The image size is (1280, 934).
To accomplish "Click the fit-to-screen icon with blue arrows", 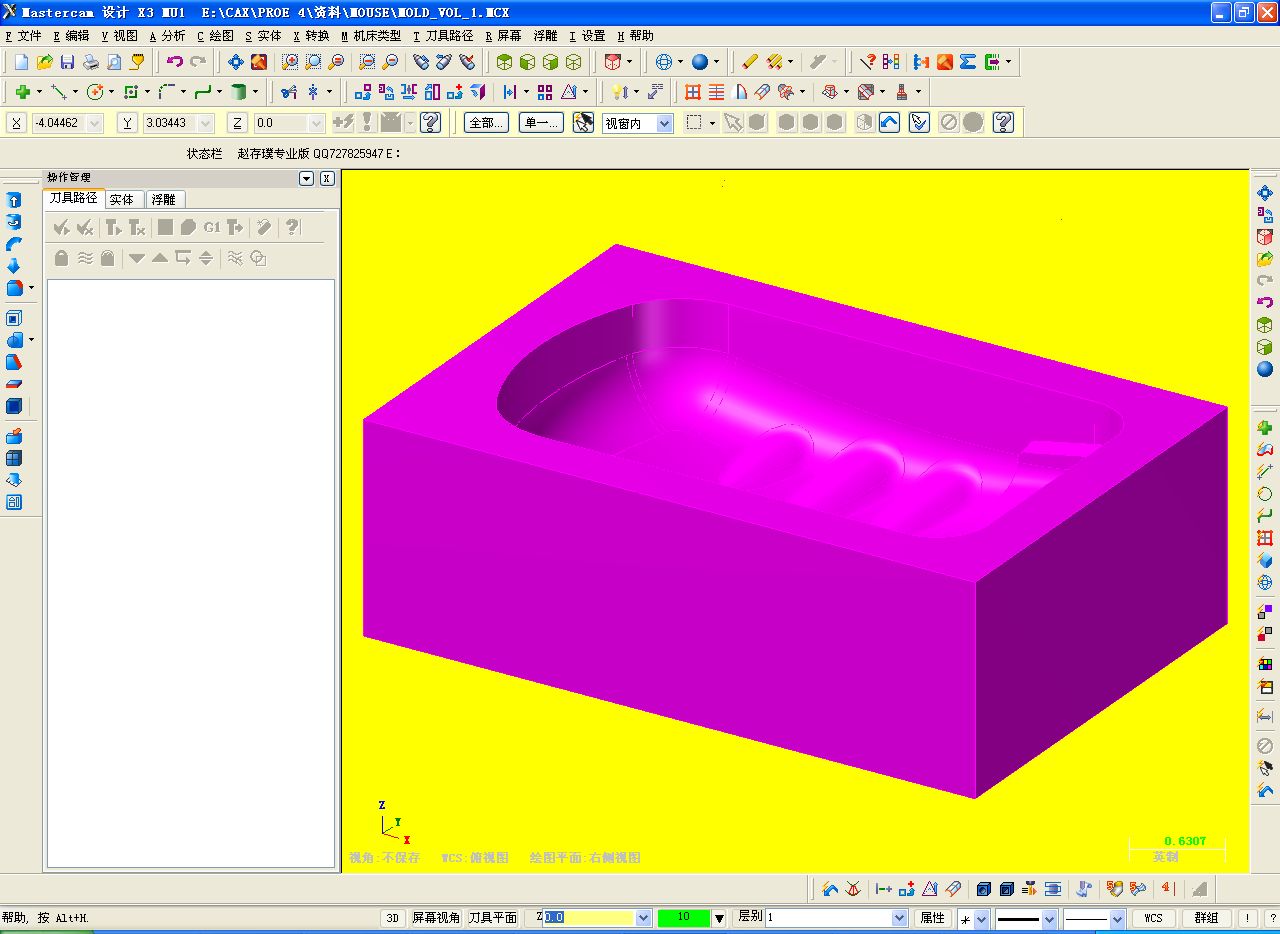I will tap(236, 62).
